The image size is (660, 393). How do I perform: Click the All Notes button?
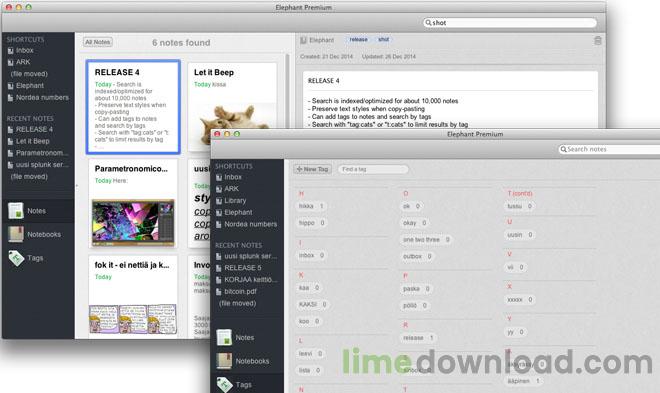coord(98,42)
